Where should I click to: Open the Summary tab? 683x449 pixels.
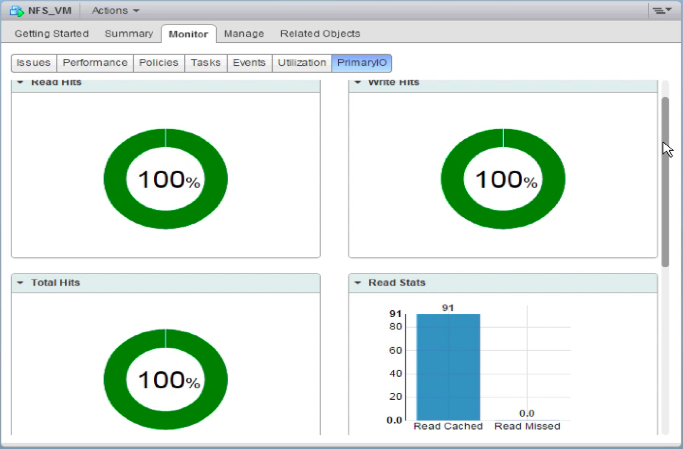pos(129,34)
